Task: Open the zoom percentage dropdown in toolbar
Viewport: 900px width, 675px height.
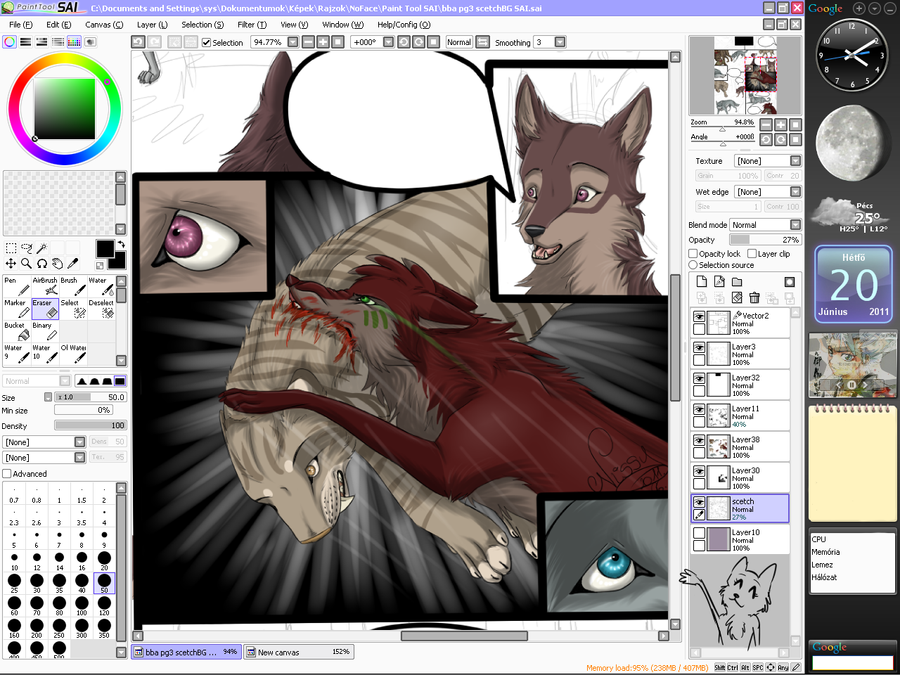Action: click(293, 42)
